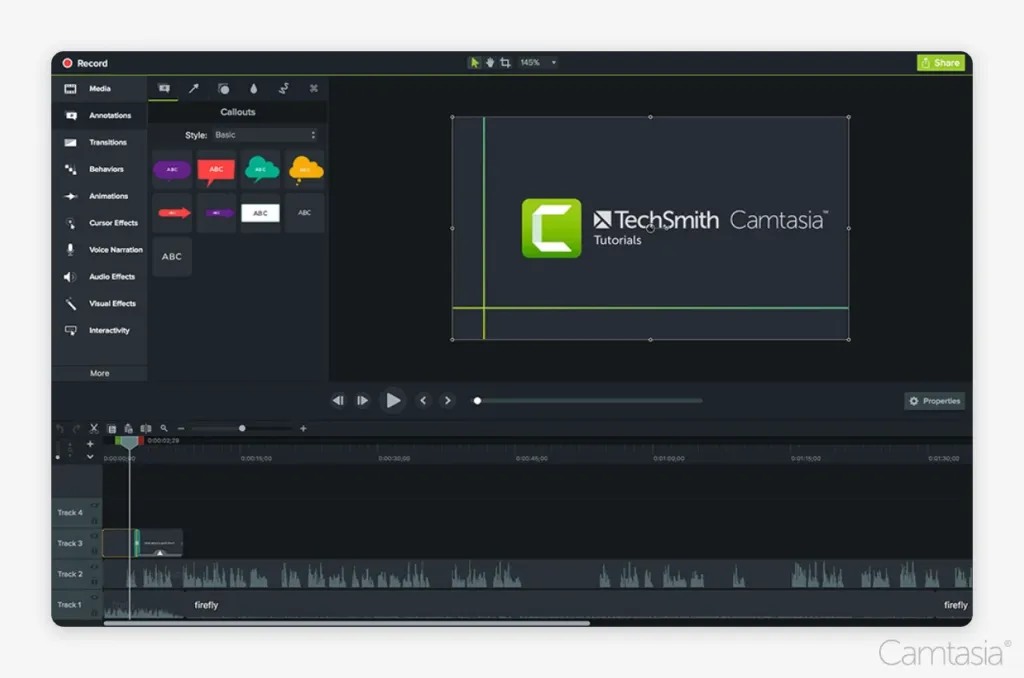Screen dimensions: 1024x678
Task: Choose the purple arrow callout
Action: tap(216, 213)
